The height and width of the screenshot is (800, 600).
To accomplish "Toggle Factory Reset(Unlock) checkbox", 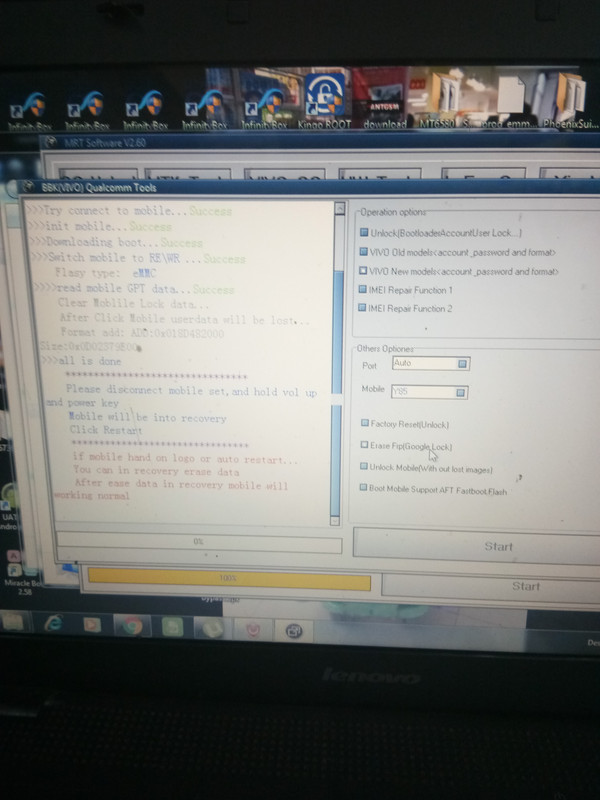I will [x=365, y=423].
